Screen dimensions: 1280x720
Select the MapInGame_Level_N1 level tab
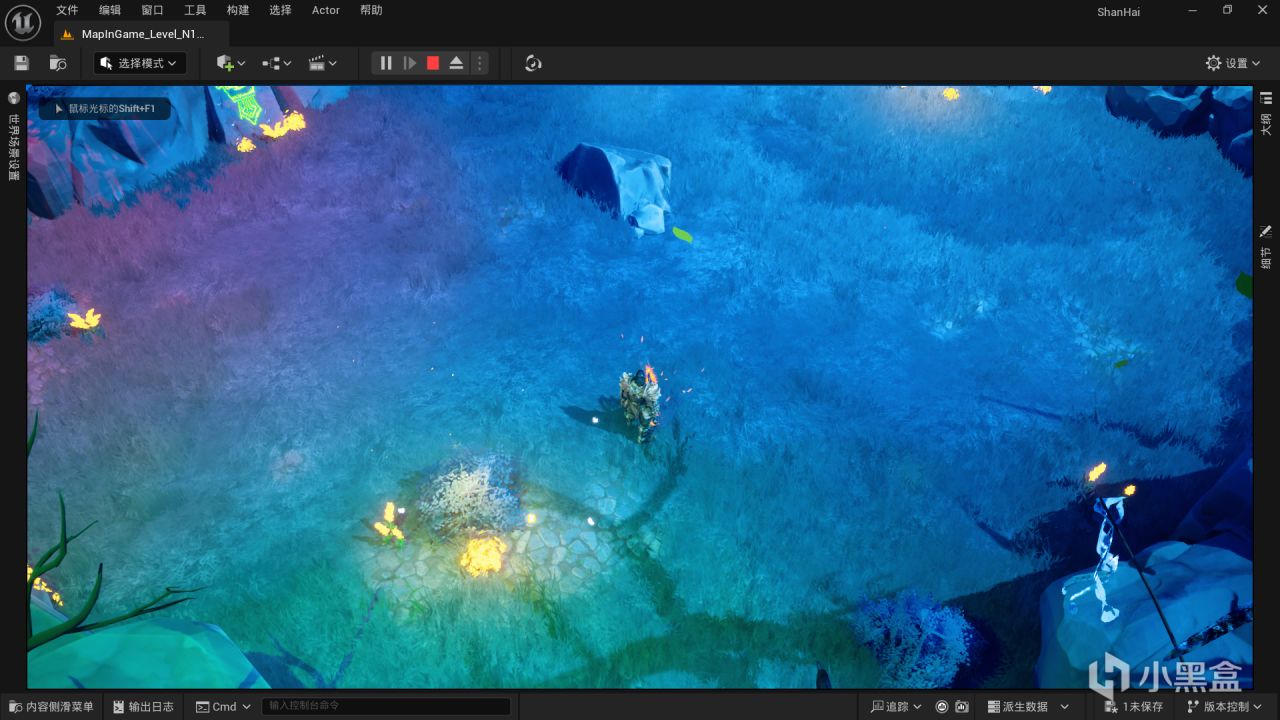[x=141, y=34]
